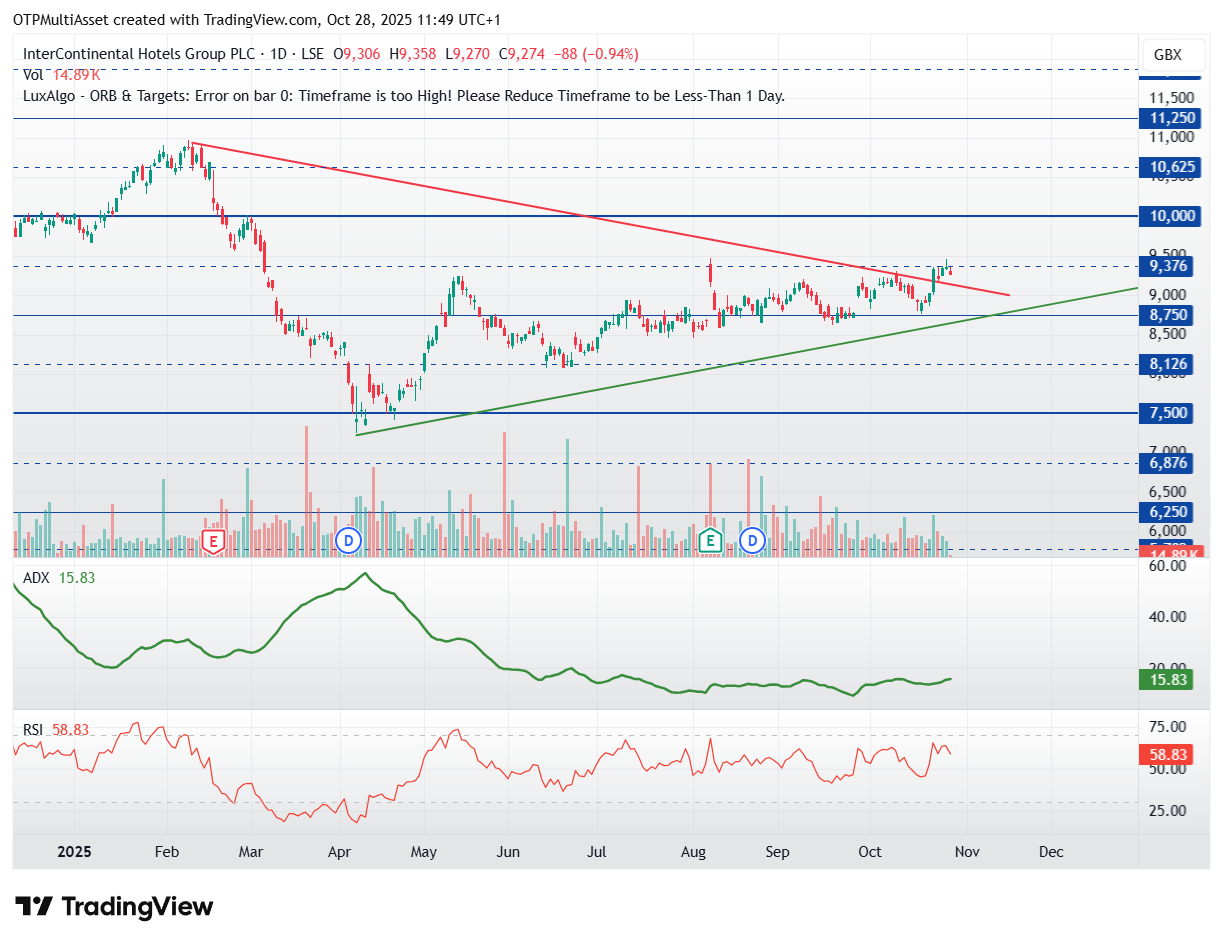Select the 10,000 horizontal level price label

coord(1170,216)
